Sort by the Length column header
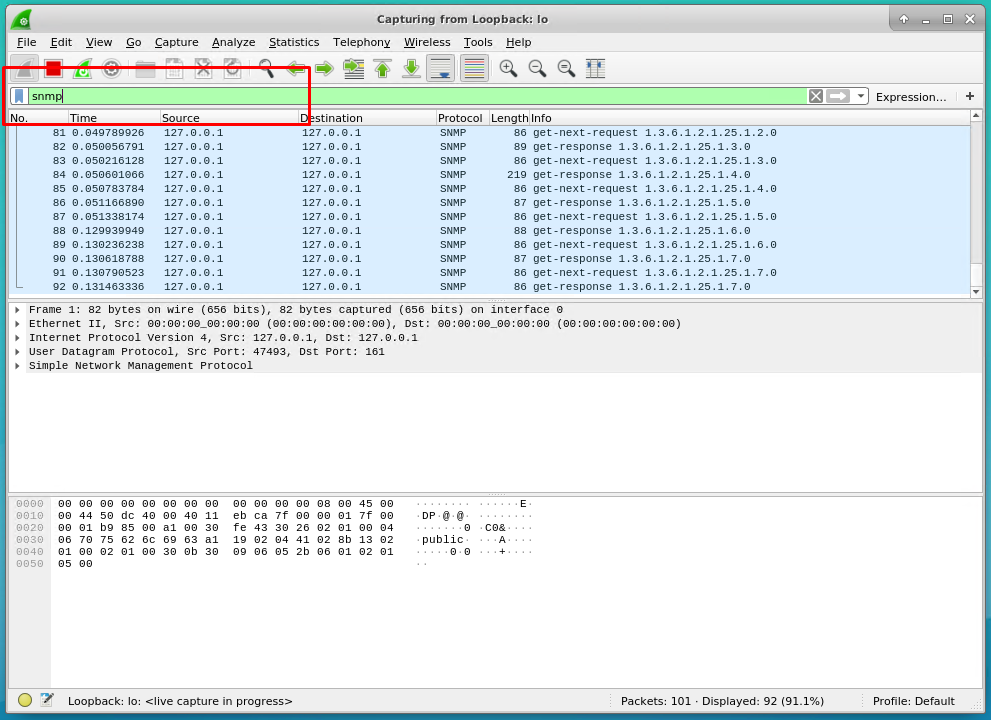 509,118
